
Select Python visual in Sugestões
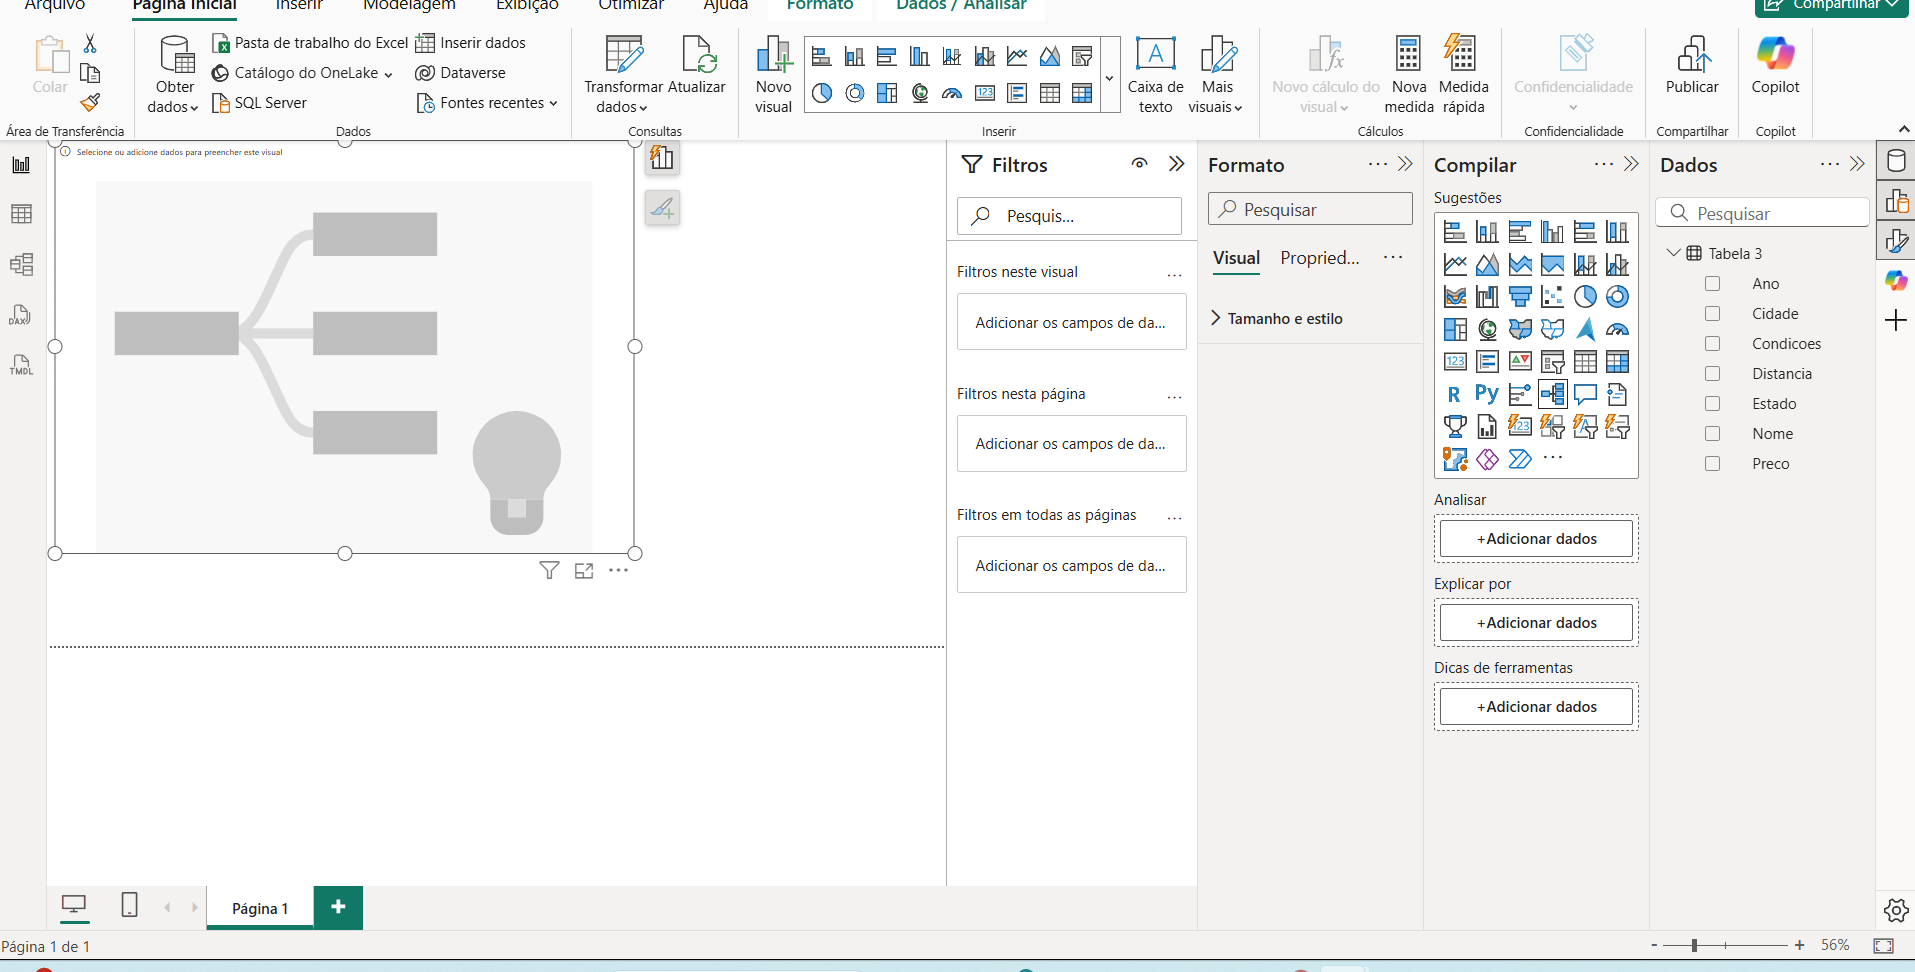(1487, 394)
